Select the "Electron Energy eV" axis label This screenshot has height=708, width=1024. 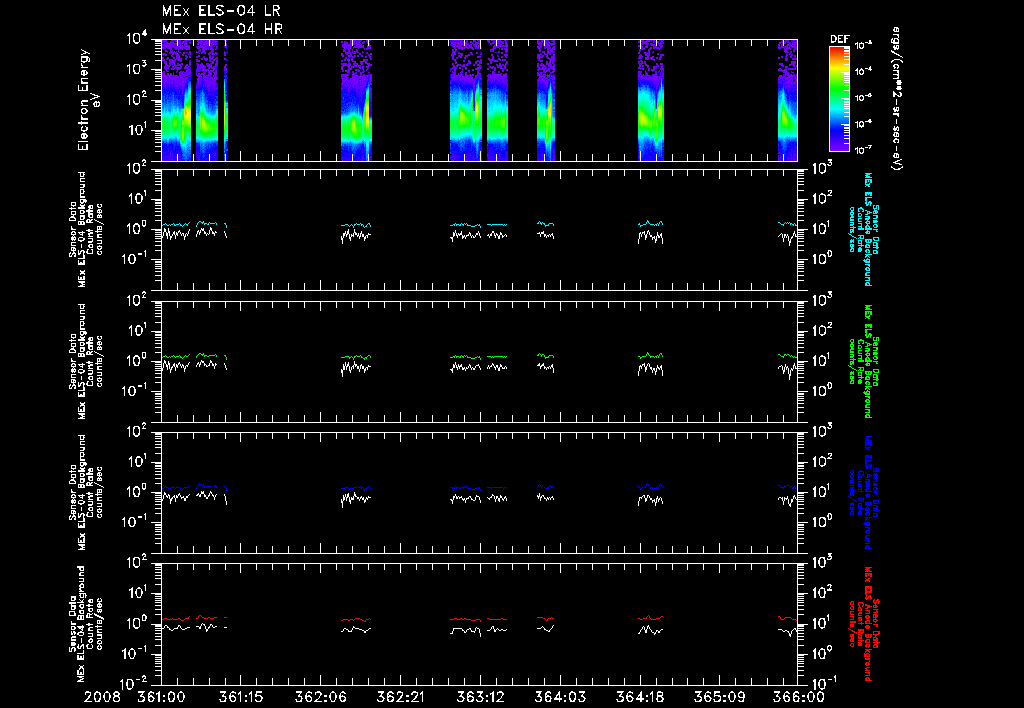pos(88,100)
